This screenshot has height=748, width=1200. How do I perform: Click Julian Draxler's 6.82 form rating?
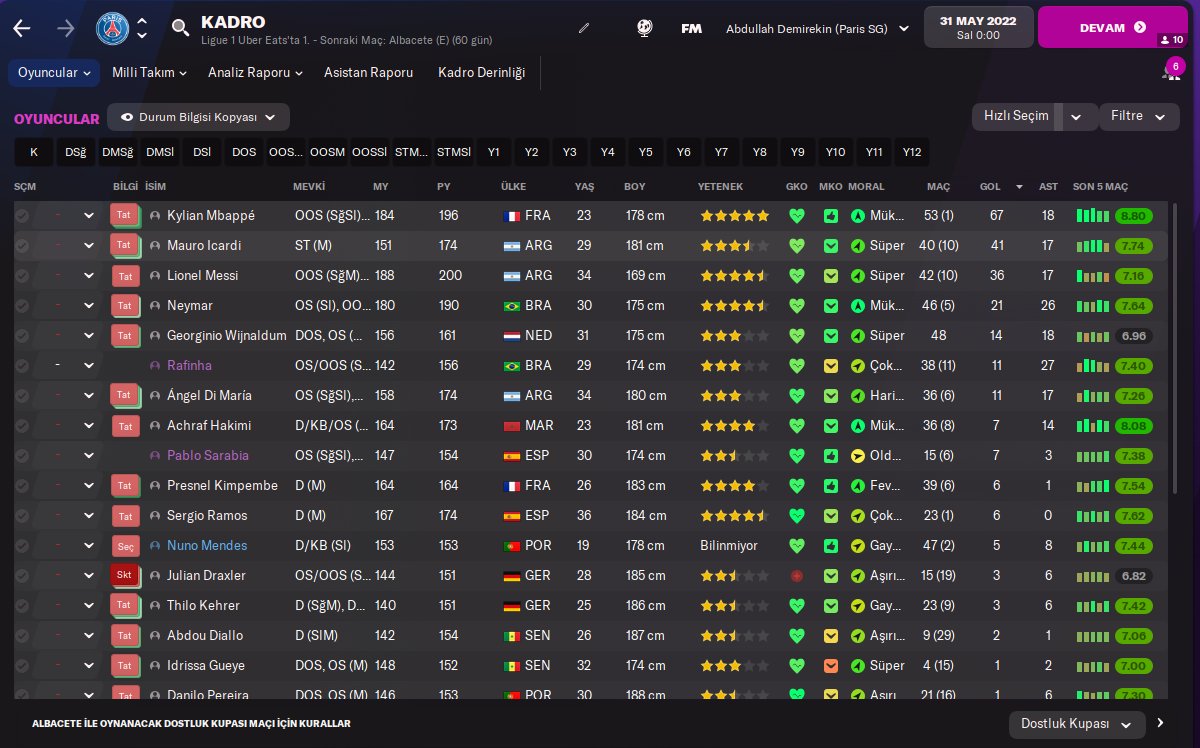(1134, 576)
